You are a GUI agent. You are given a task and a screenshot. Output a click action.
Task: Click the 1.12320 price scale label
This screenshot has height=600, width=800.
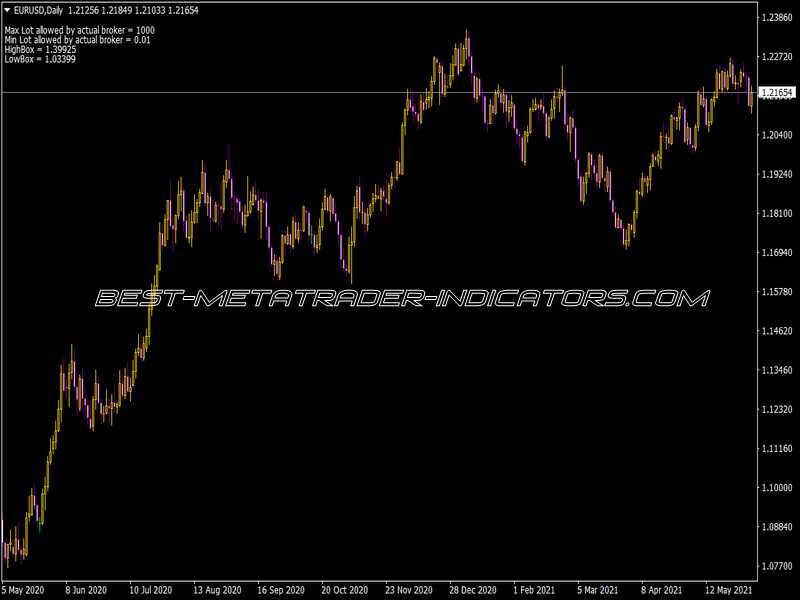click(777, 409)
